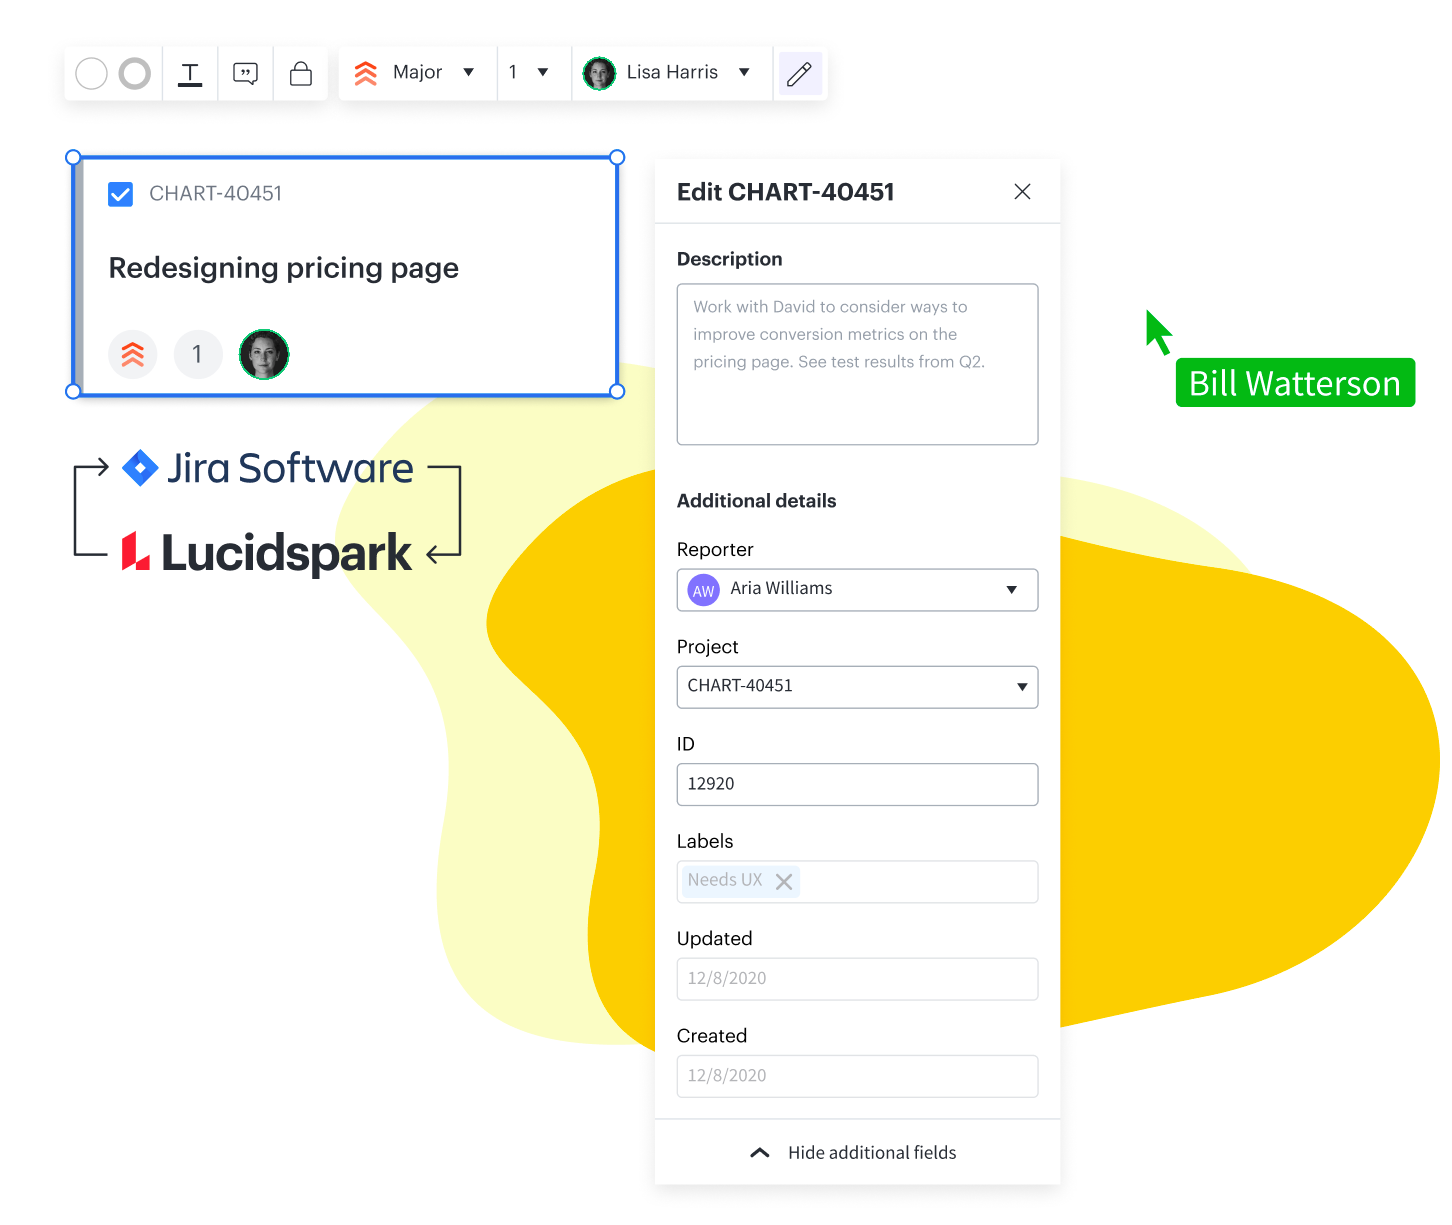Toggle the CHART-40451 card checkbox
This screenshot has width=1452, height=1225.
coord(120,194)
